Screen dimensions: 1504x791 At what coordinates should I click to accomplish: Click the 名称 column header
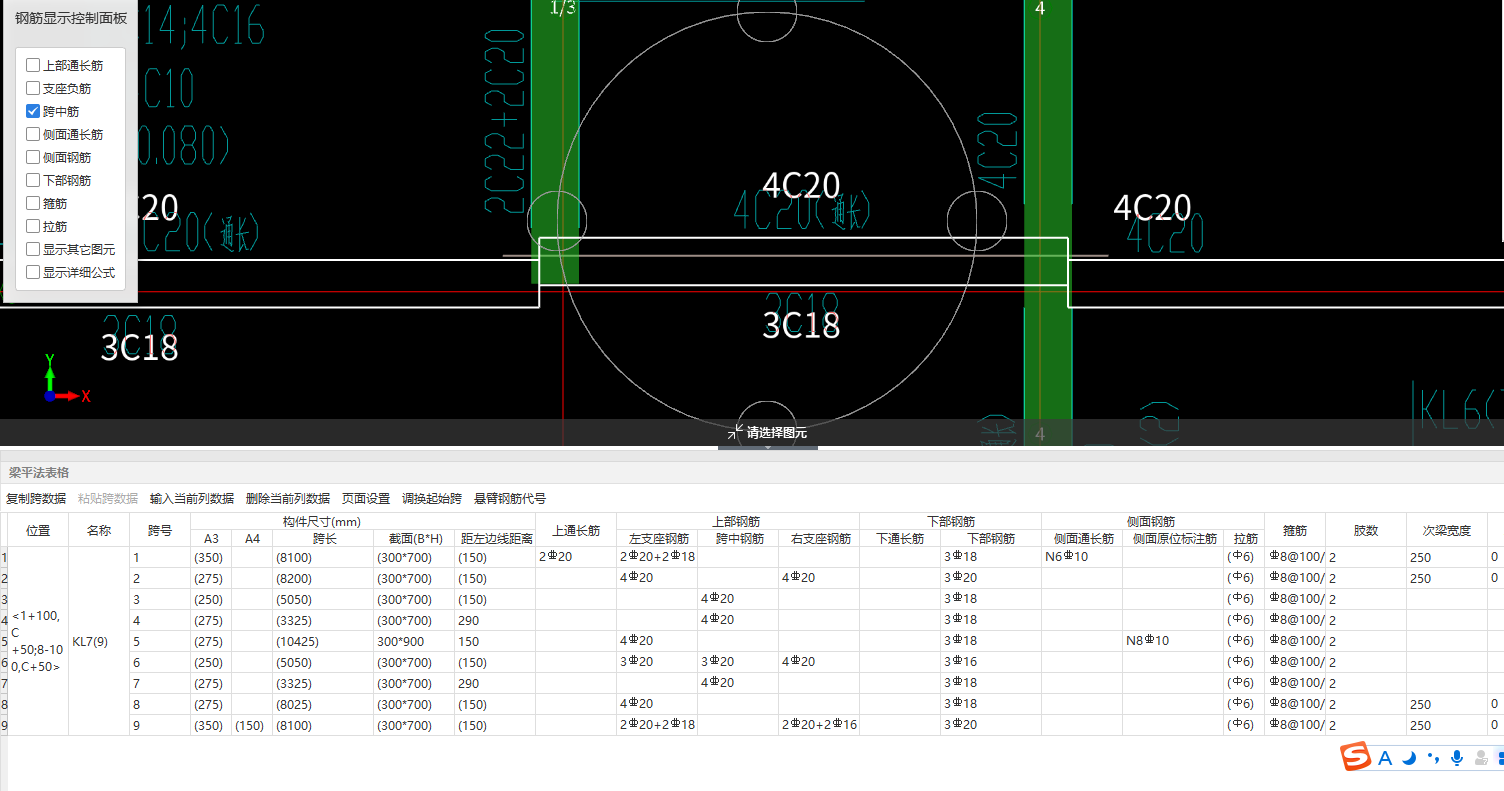pyautogui.click(x=99, y=530)
